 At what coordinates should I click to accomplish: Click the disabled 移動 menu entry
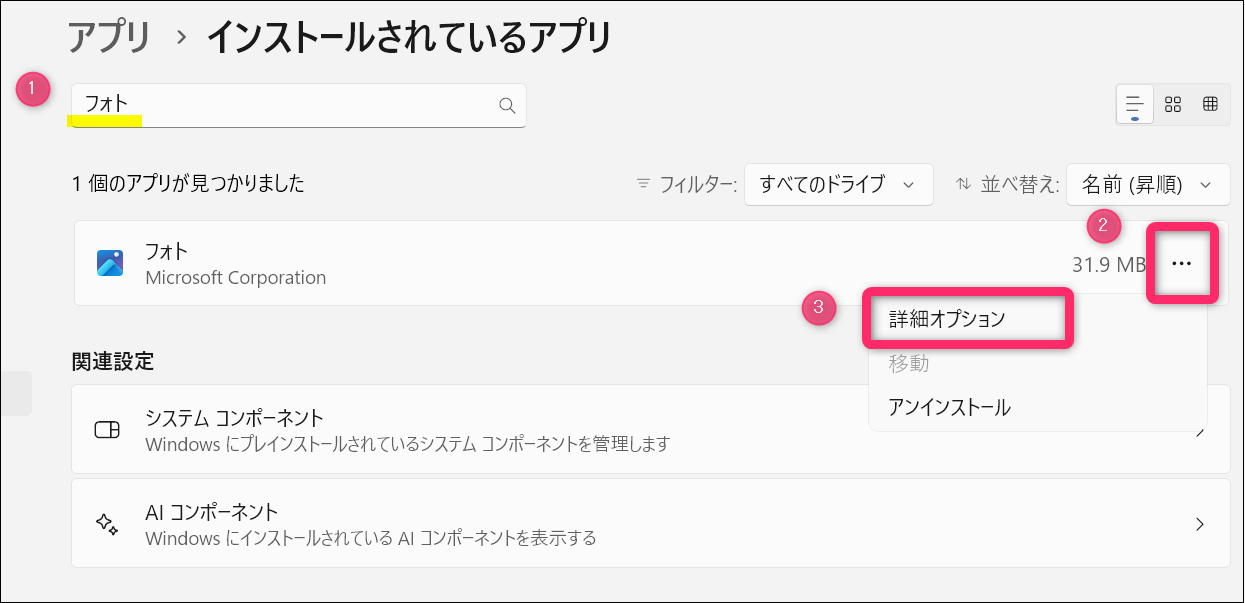tap(909, 363)
